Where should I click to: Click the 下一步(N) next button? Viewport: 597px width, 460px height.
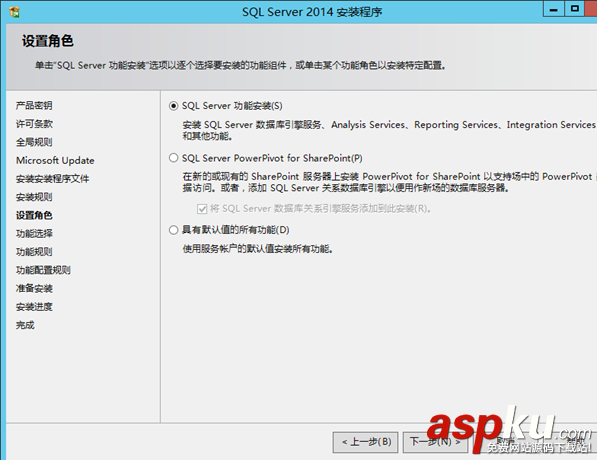(x=436, y=442)
